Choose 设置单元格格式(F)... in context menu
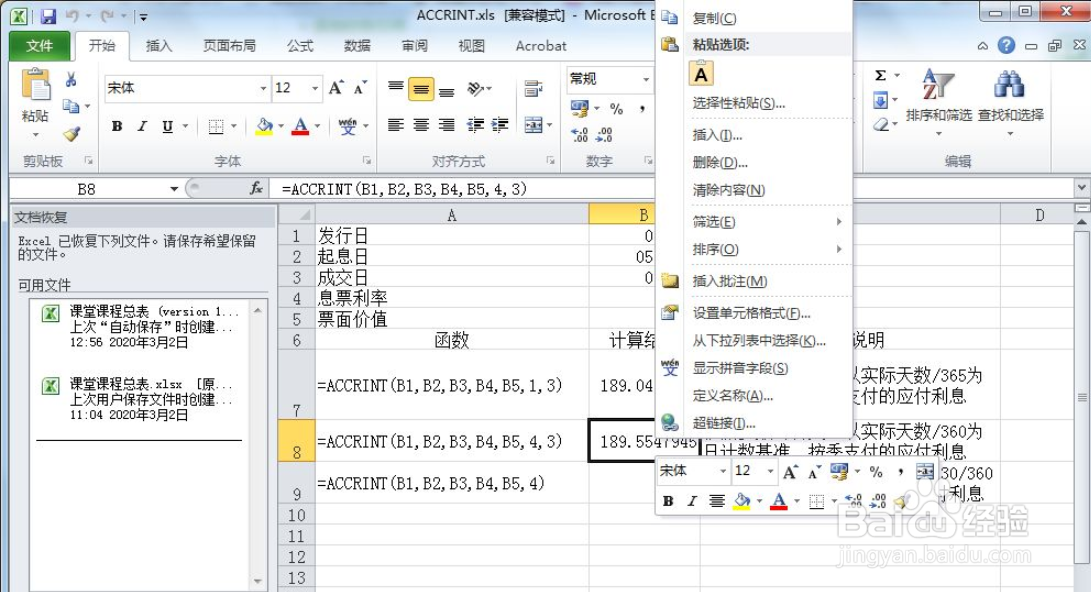Image resolution: width=1091 pixels, height=592 pixels. [754, 313]
